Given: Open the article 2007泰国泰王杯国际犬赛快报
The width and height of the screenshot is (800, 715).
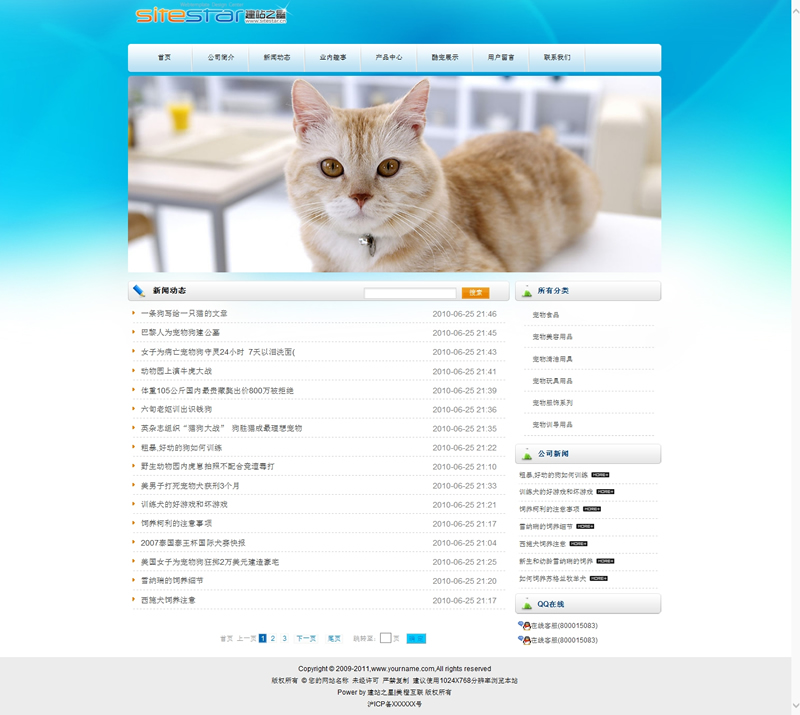Looking at the screenshot, I should 192,543.
